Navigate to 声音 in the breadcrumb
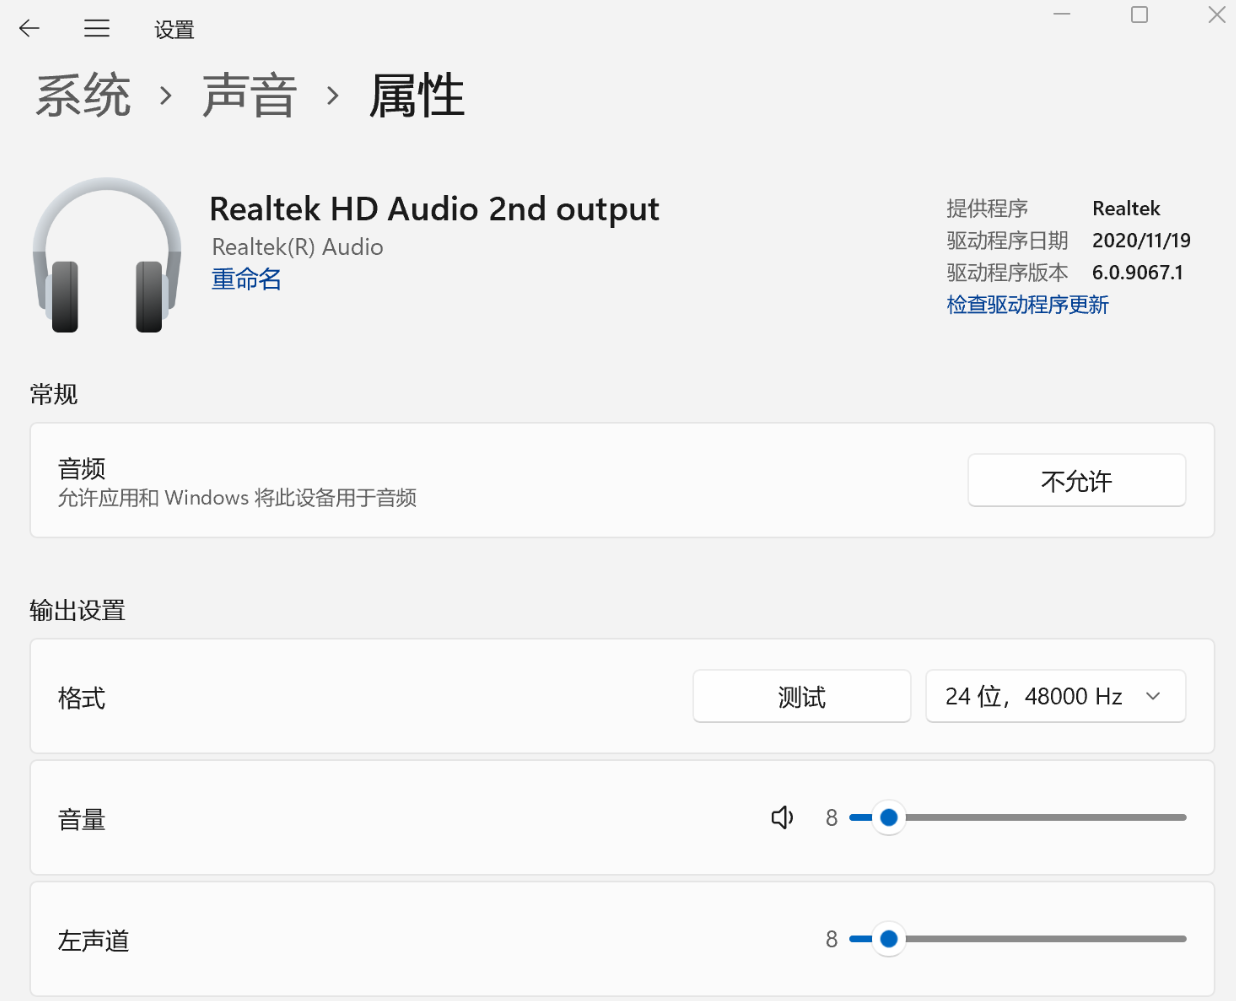1236x1001 pixels. (249, 95)
